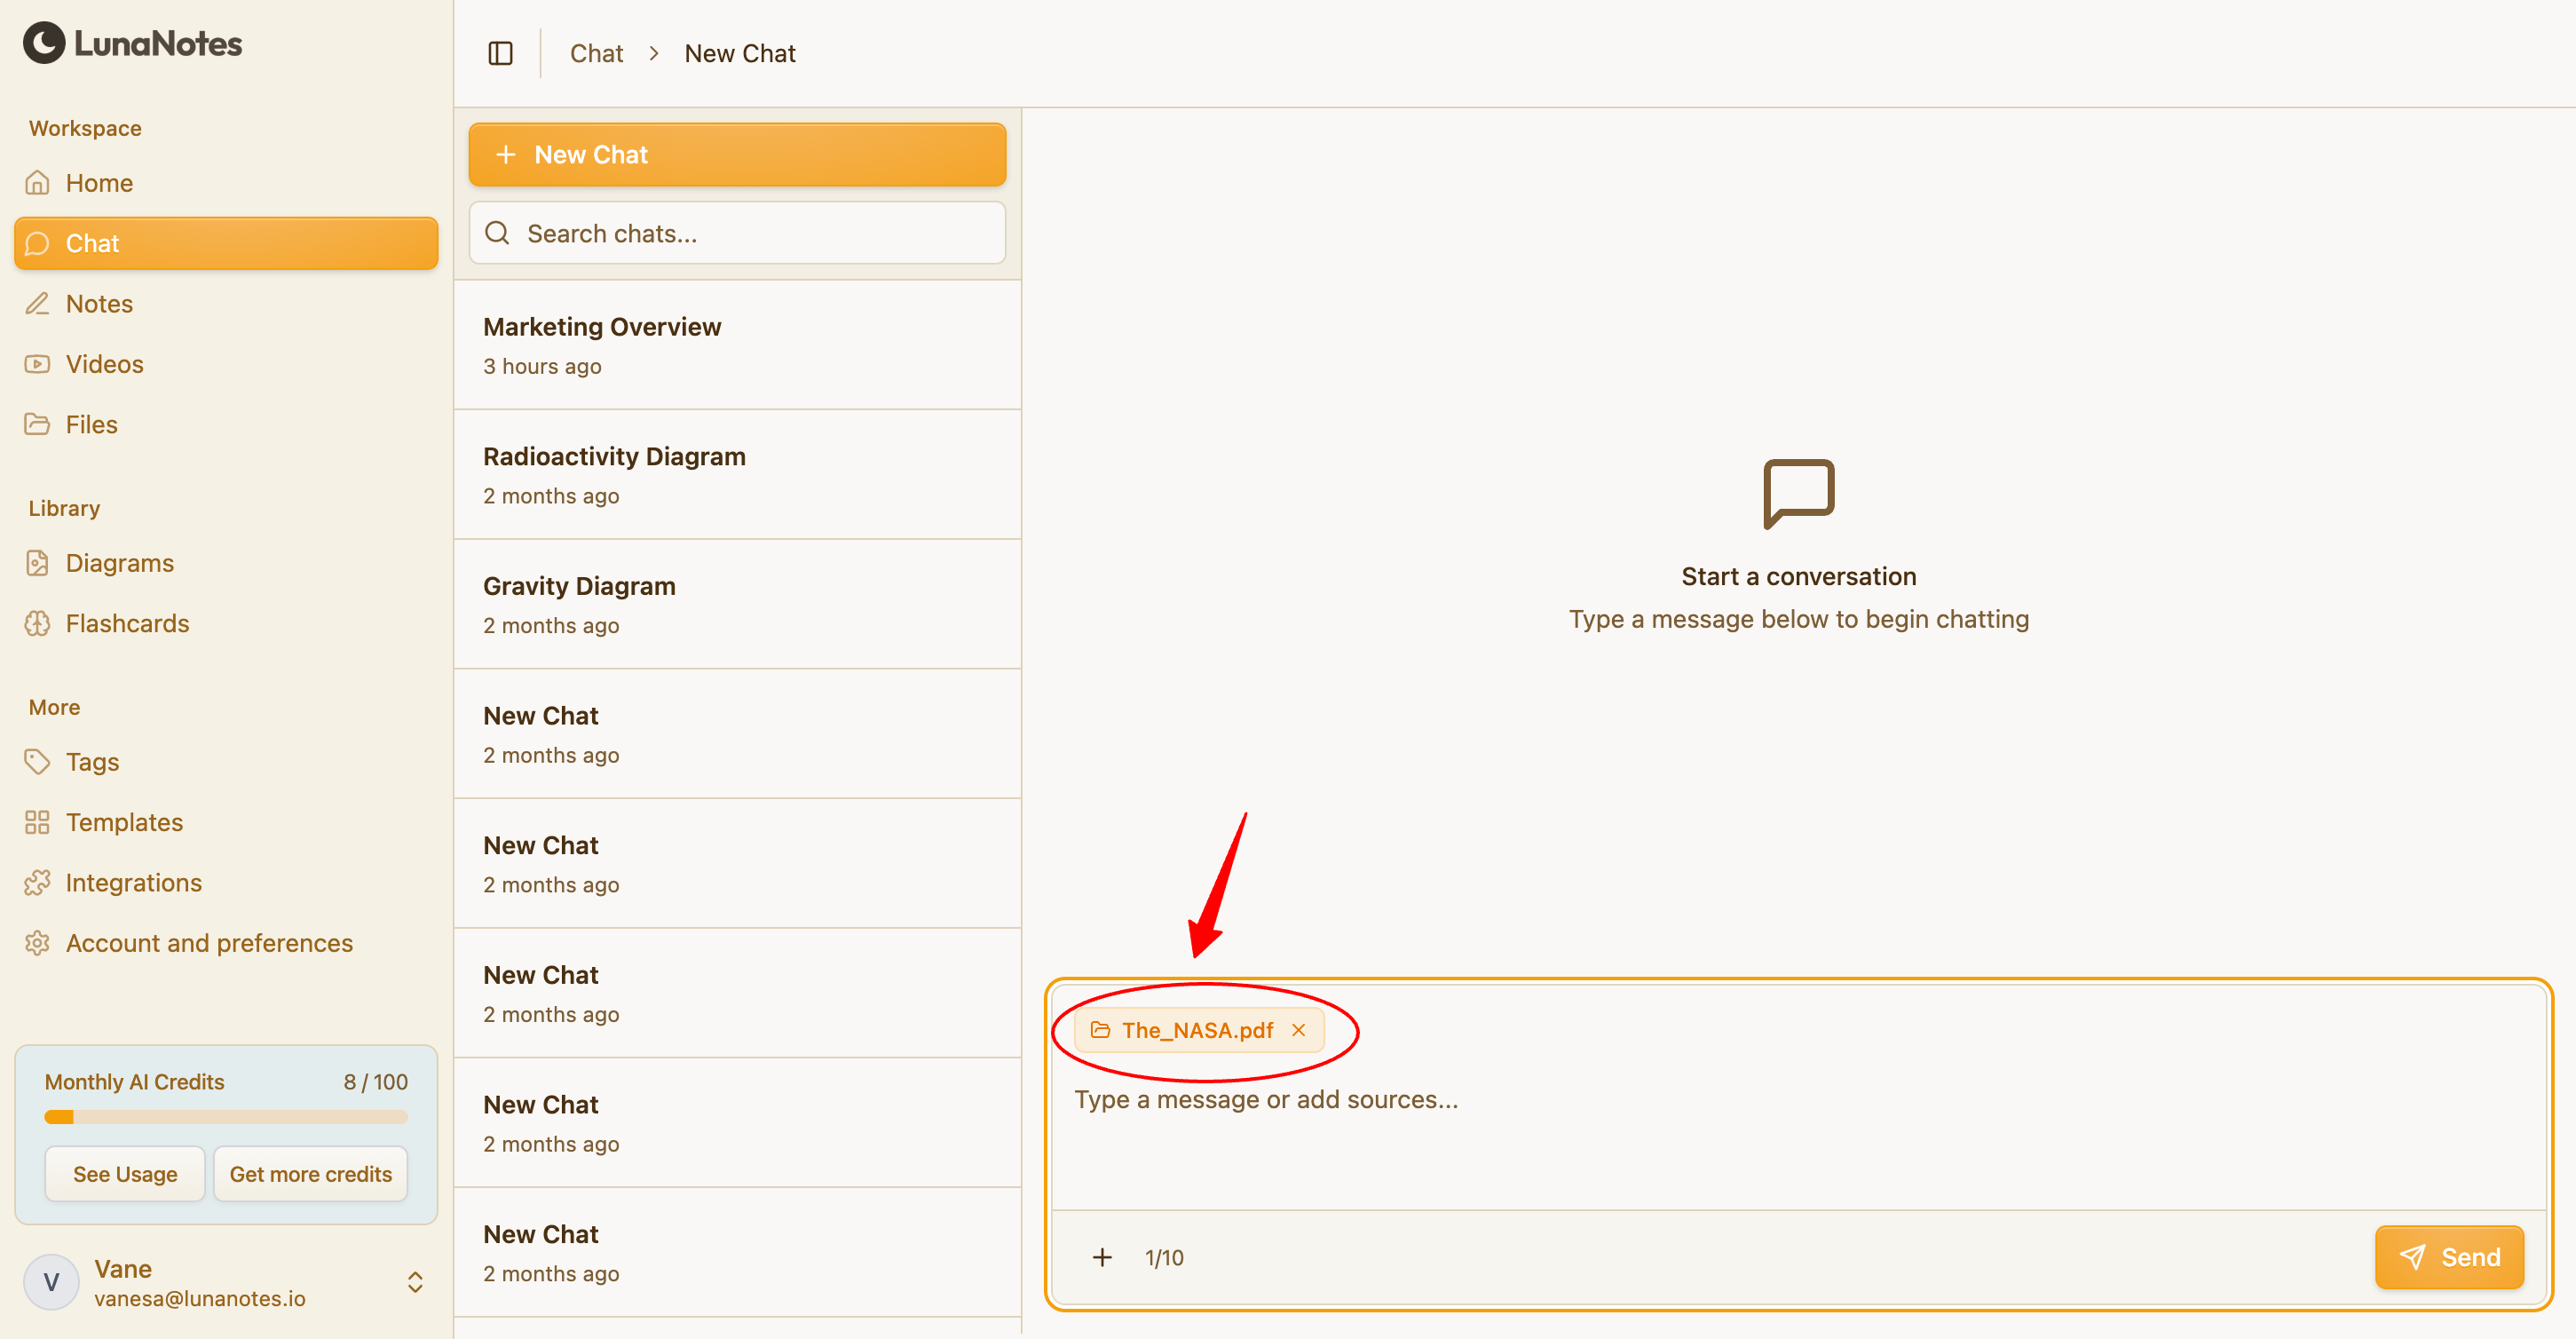Go to the Files section
2576x1339 pixels.
coord(90,424)
